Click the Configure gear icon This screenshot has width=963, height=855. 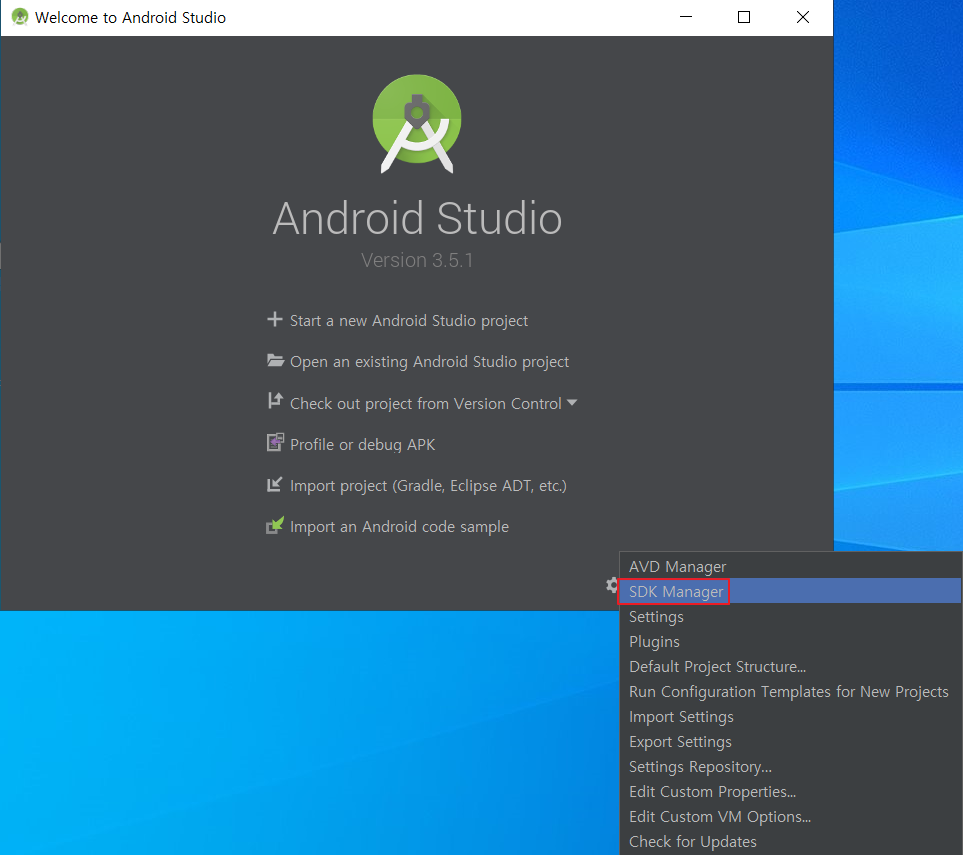point(612,585)
